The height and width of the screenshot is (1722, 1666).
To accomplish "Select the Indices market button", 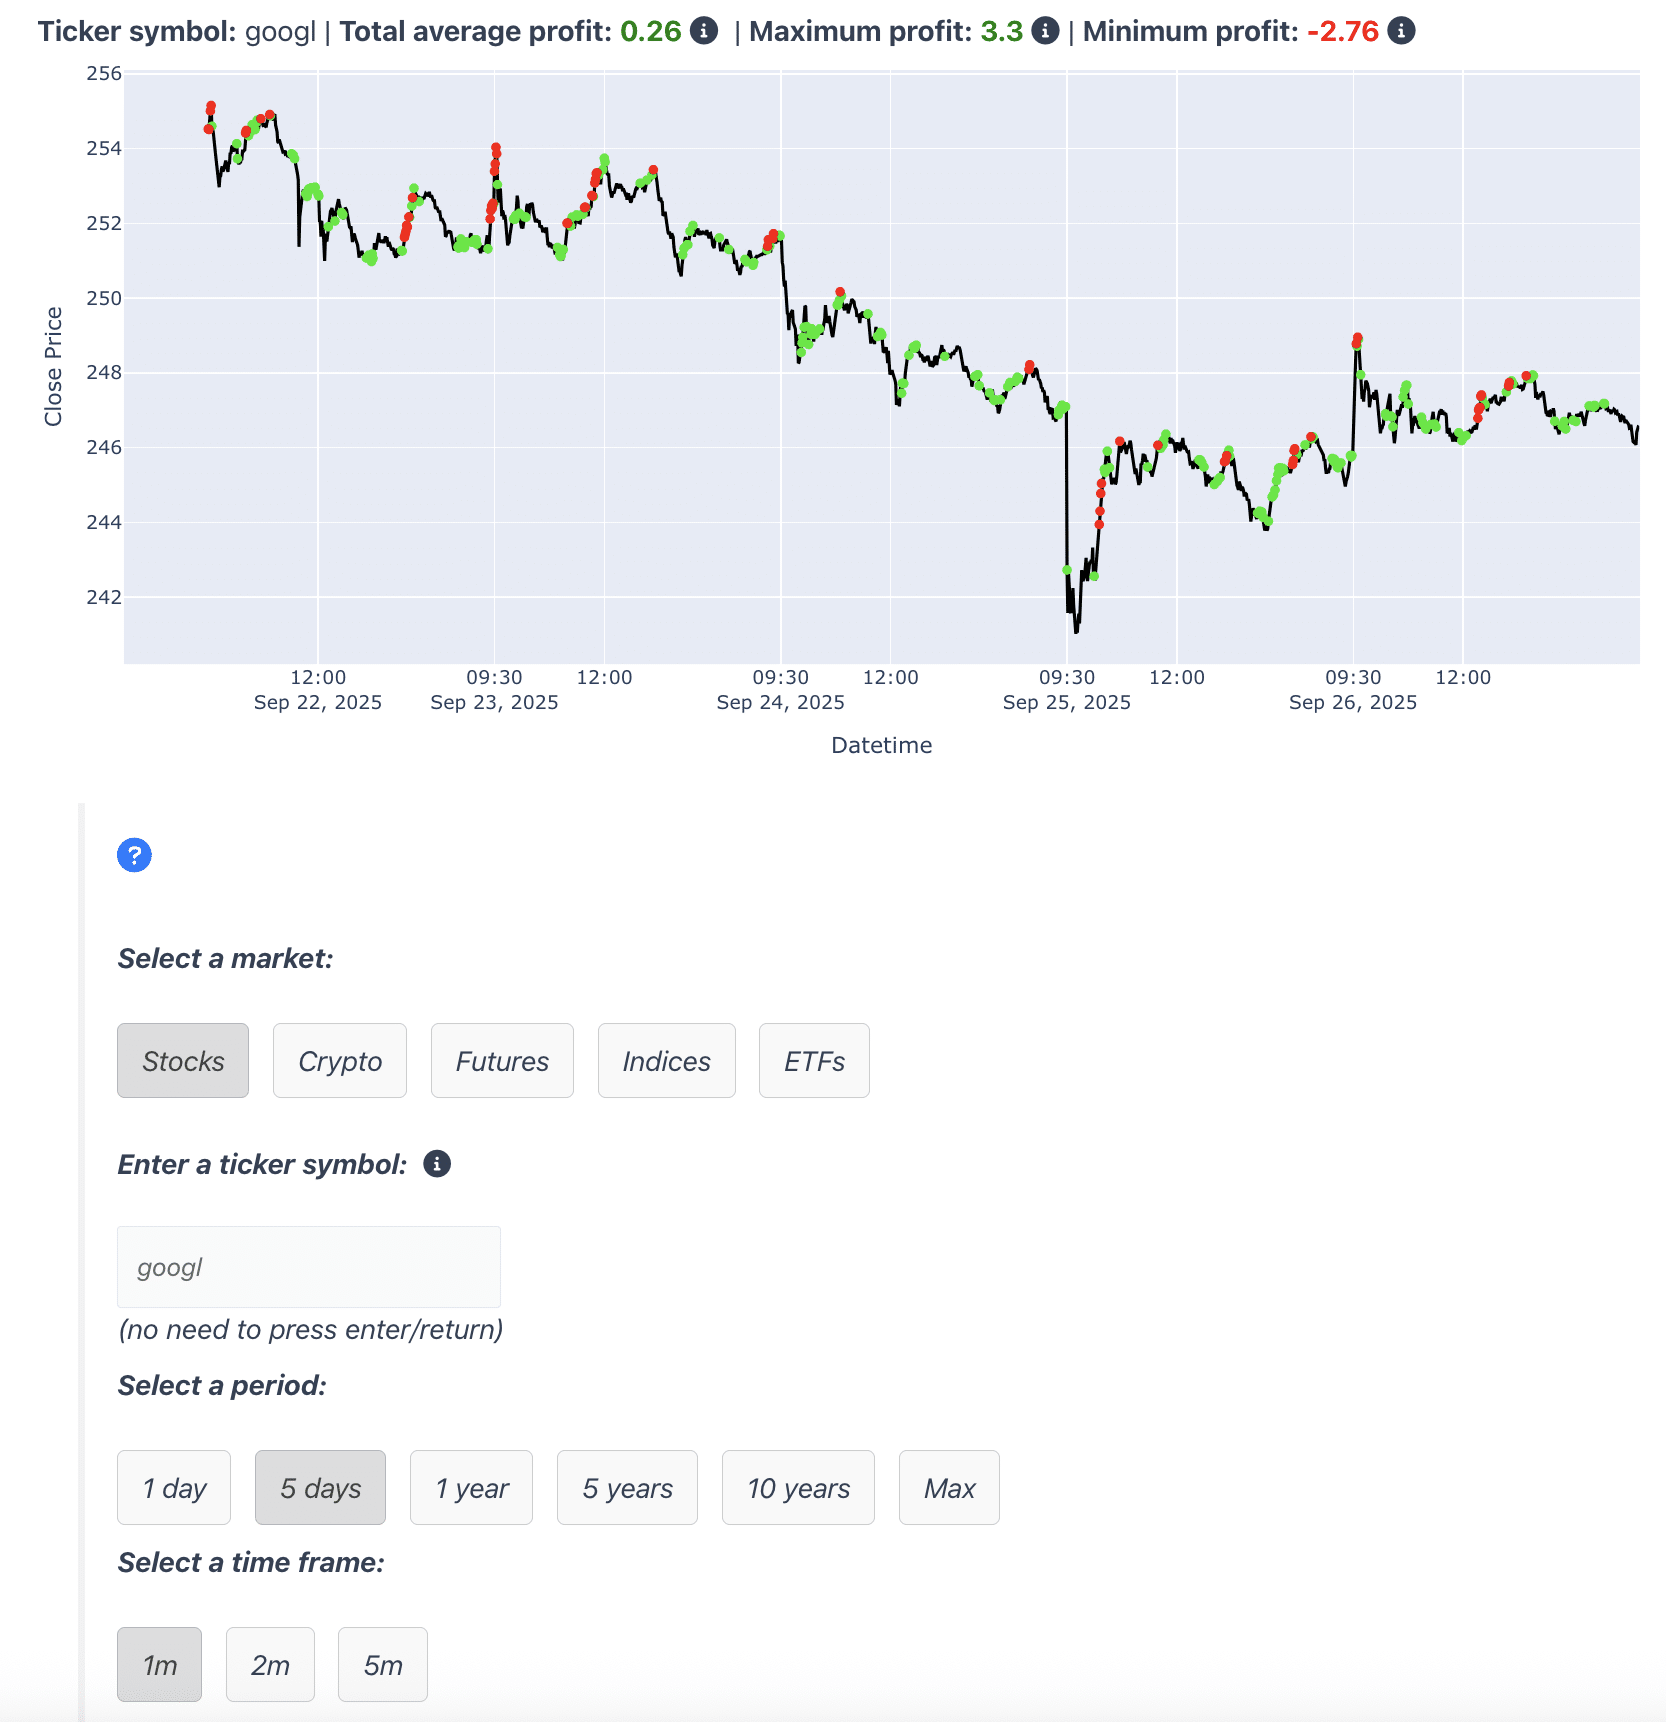I will click(666, 1060).
